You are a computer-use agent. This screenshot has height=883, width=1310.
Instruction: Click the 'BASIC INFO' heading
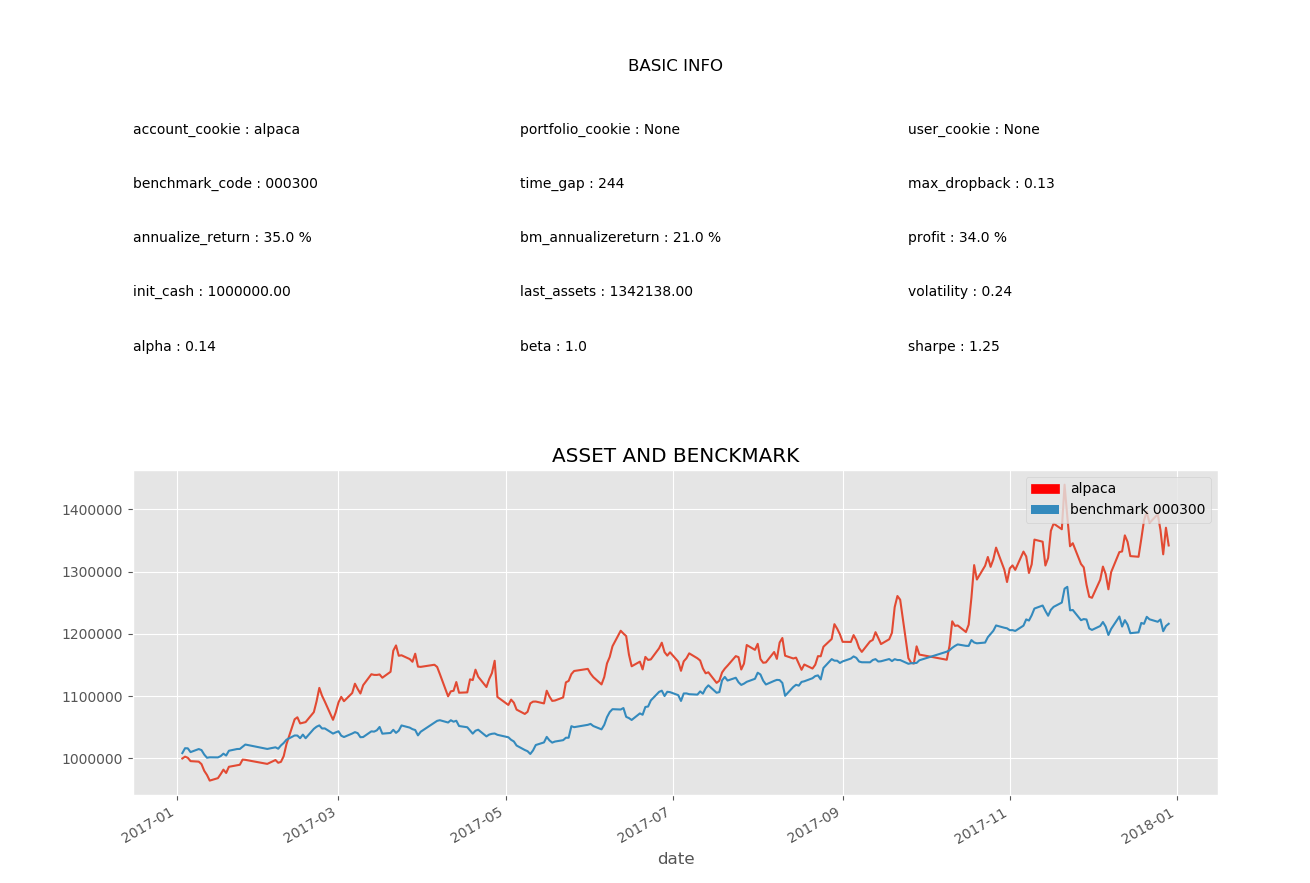pos(675,66)
